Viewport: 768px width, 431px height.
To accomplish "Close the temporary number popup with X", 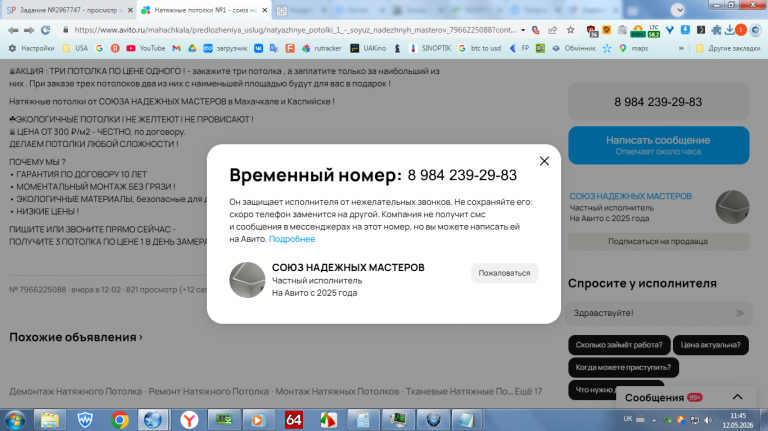I will pyautogui.click(x=544, y=161).
